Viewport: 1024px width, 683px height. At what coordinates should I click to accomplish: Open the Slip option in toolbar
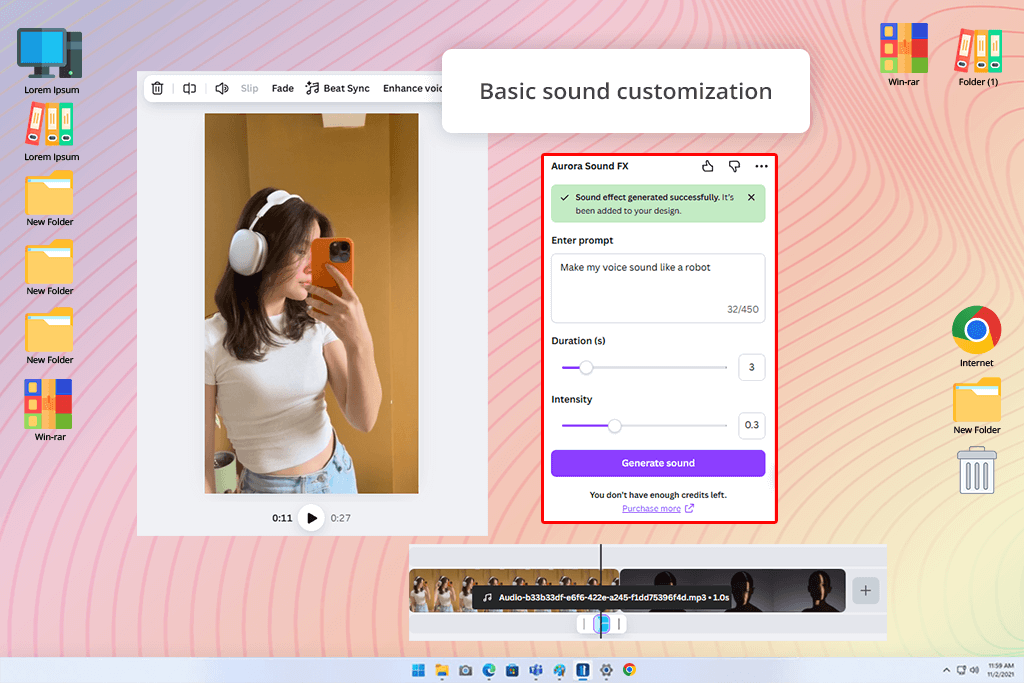[x=249, y=88]
